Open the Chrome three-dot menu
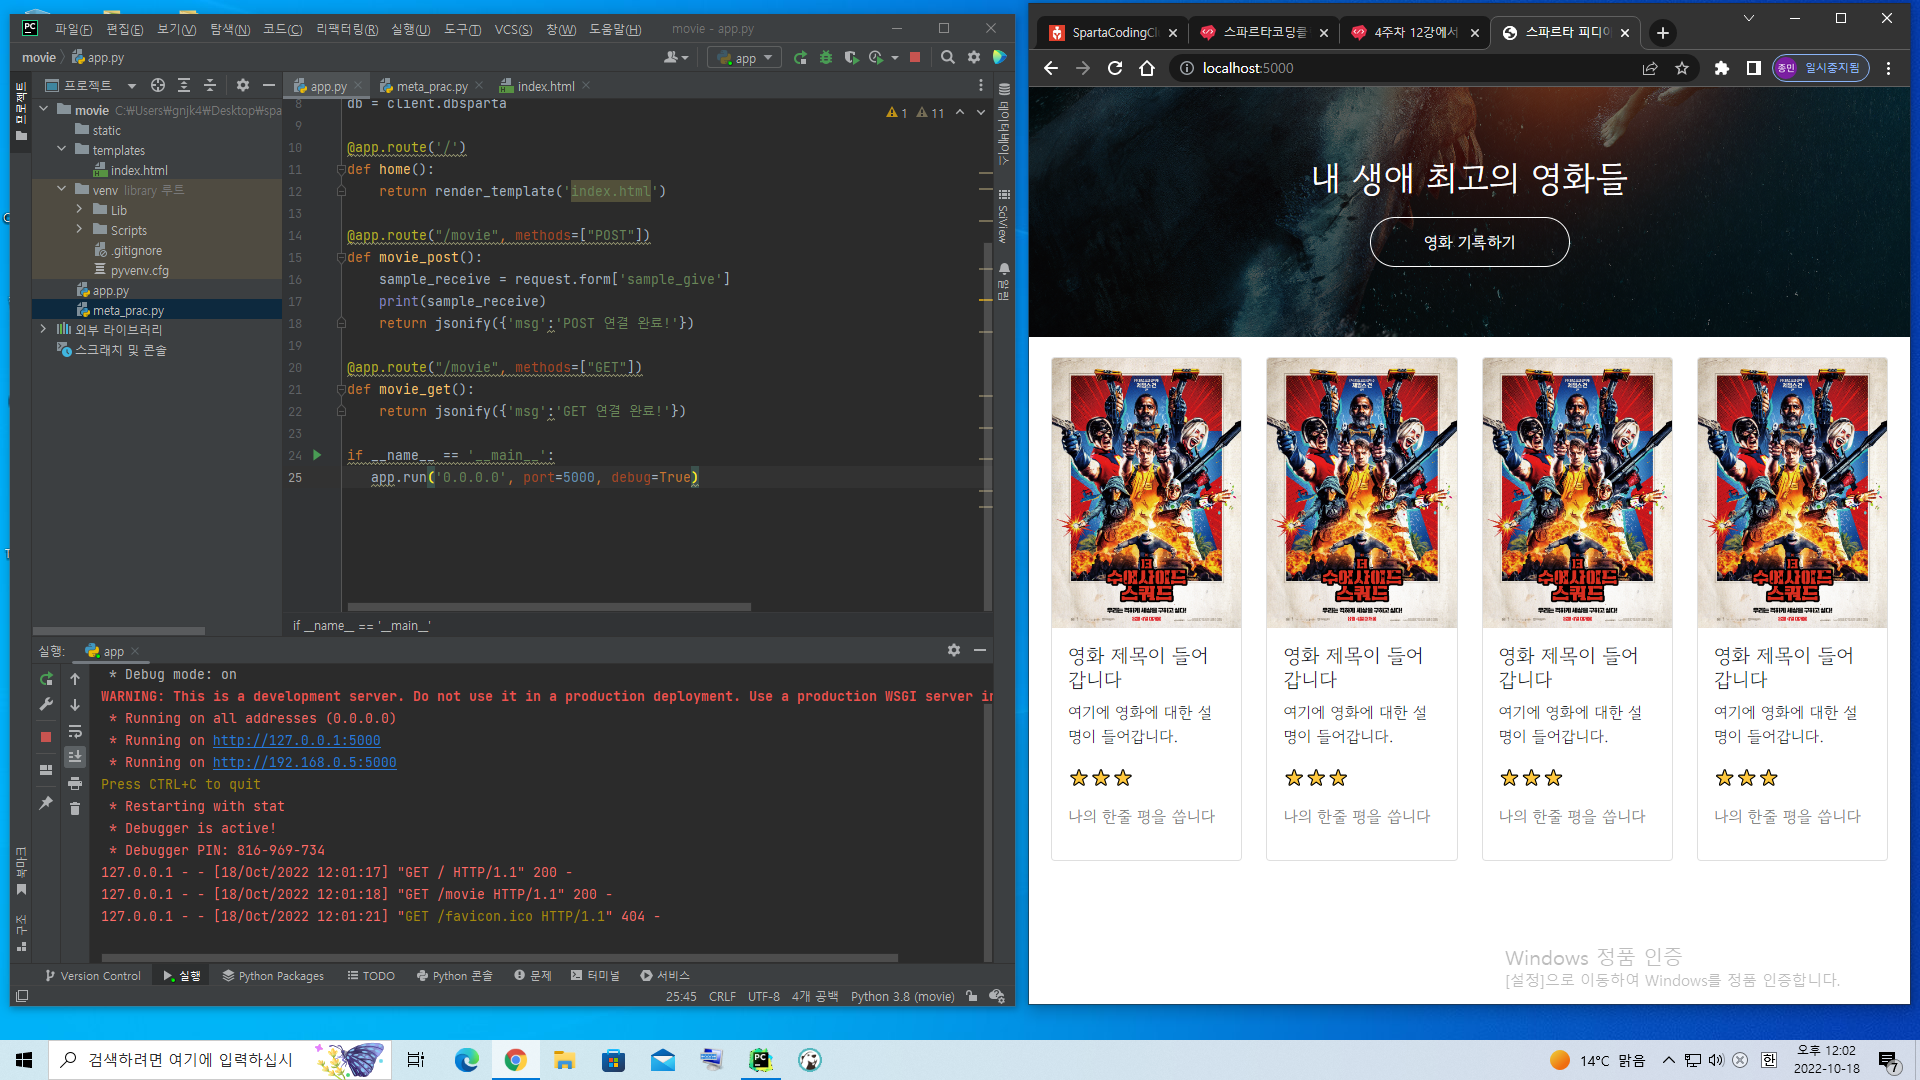This screenshot has width=1920, height=1080. click(1888, 68)
